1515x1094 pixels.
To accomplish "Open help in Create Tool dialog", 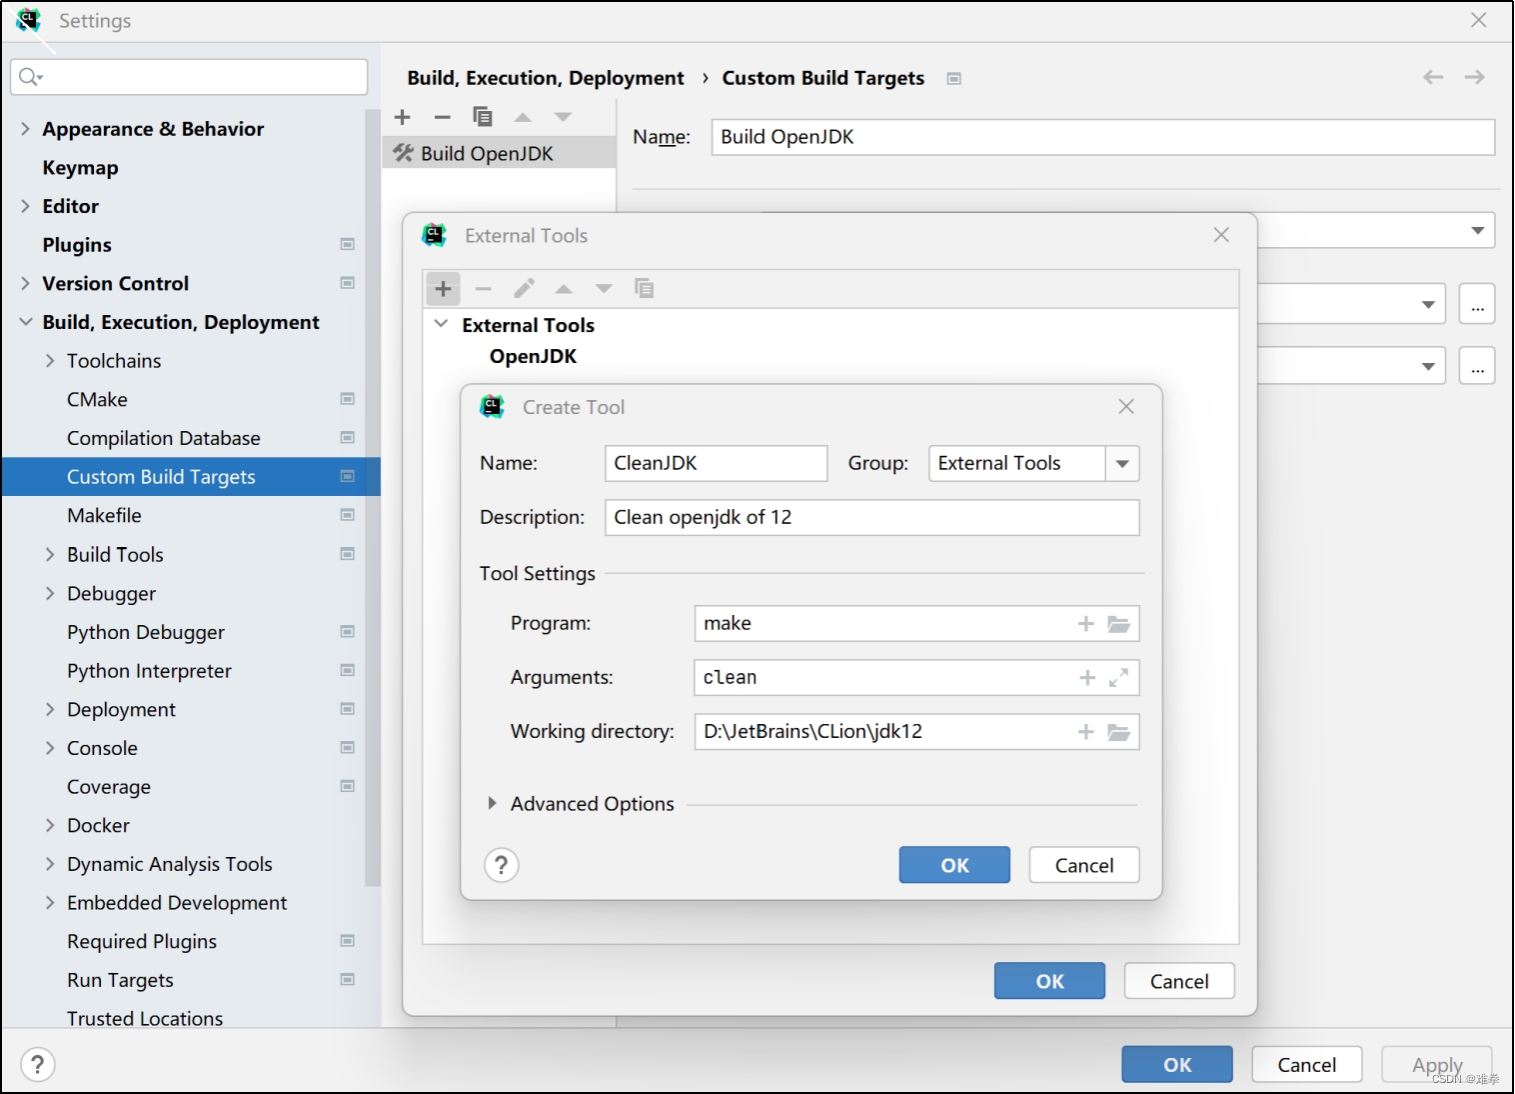I will coord(502,865).
